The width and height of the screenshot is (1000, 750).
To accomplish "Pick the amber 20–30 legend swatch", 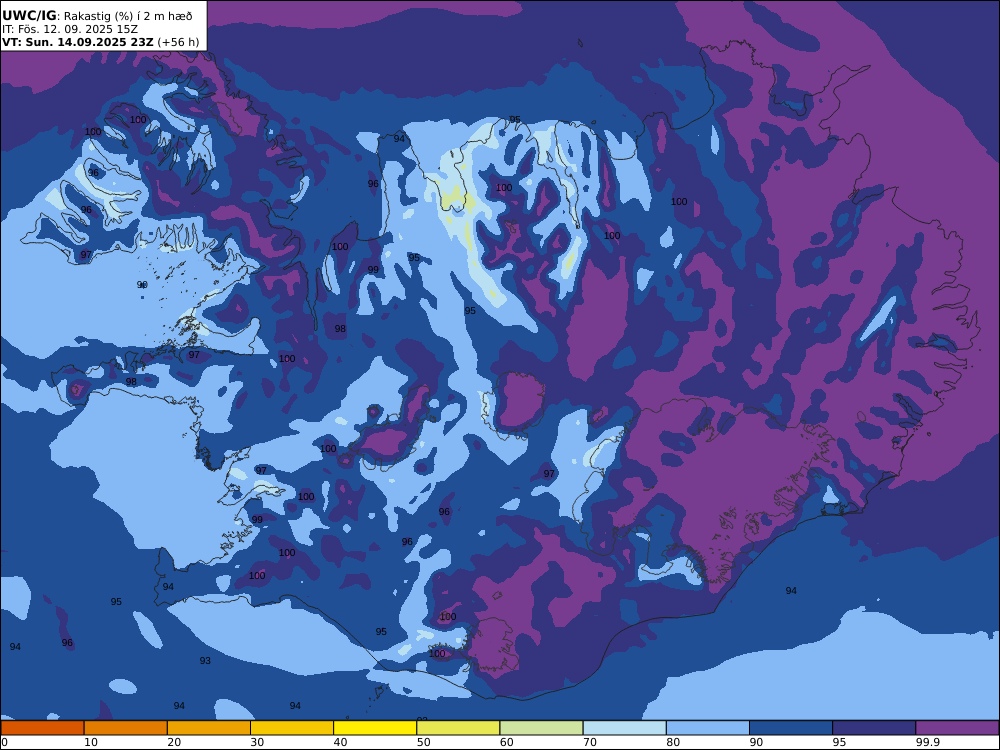I will [x=209, y=728].
